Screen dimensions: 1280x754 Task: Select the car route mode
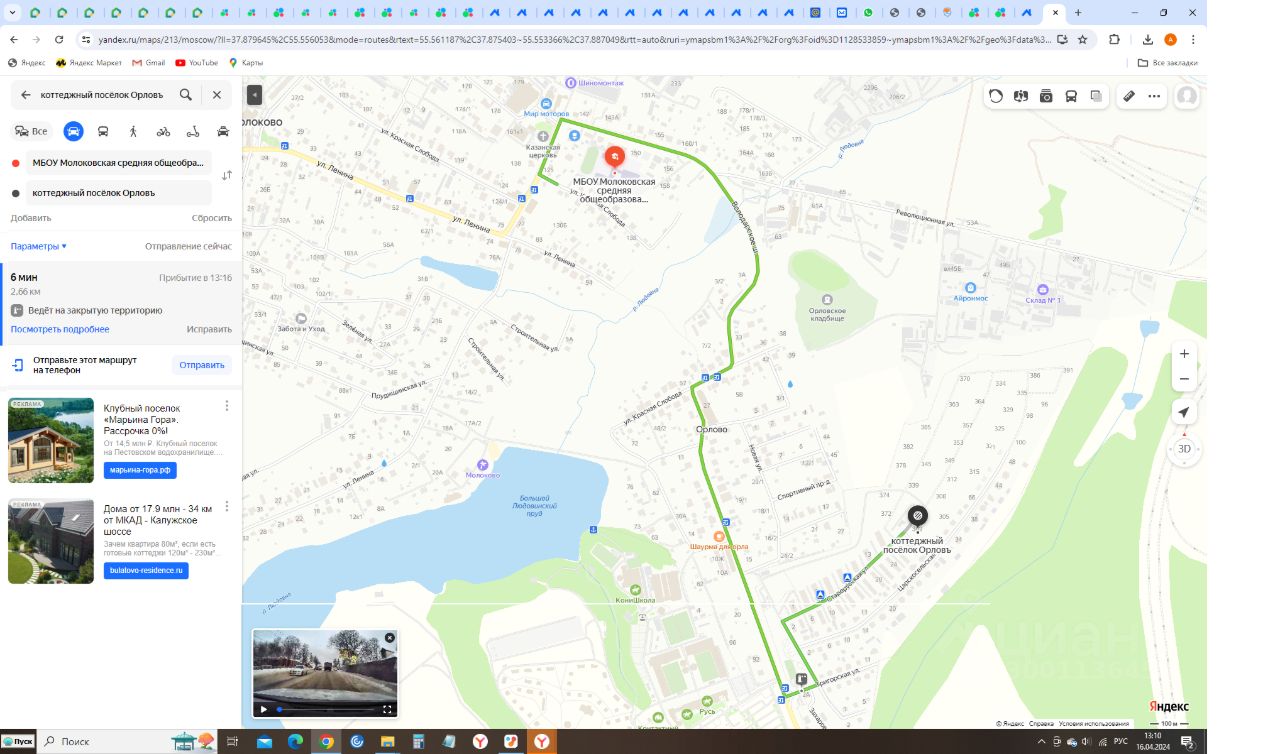[x=73, y=131]
